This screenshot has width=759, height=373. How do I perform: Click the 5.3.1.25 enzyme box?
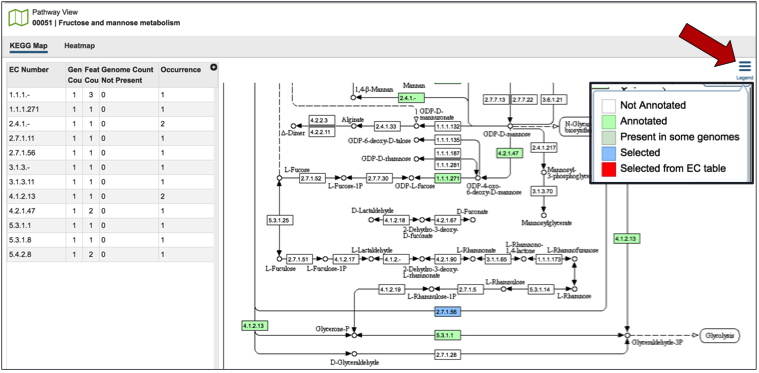pyautogui.click(x=279, y=220)
